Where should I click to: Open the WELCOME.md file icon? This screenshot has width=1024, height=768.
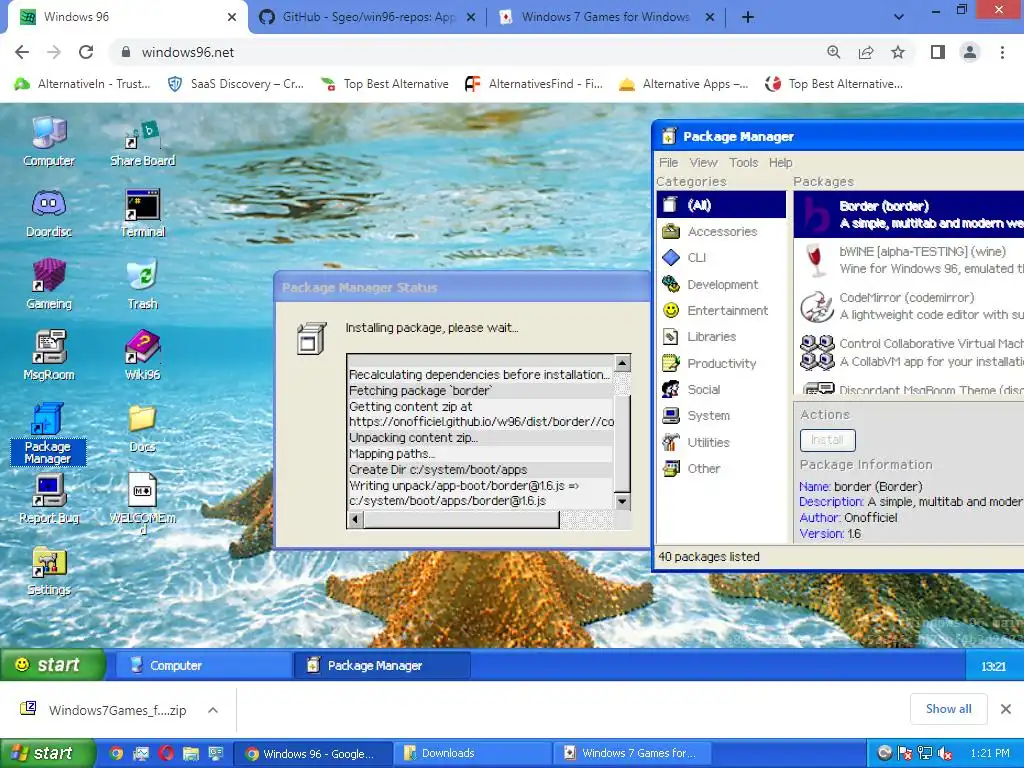pyautogui.click(x=142, y=503)
